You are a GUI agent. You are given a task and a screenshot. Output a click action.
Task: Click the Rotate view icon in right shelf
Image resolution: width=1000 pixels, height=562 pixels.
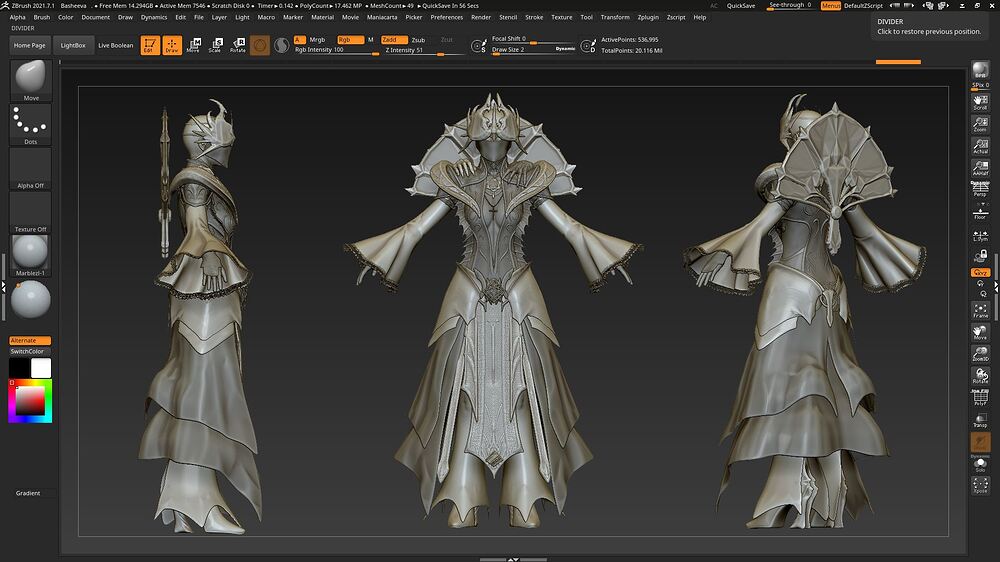click(x=980, y=376)
